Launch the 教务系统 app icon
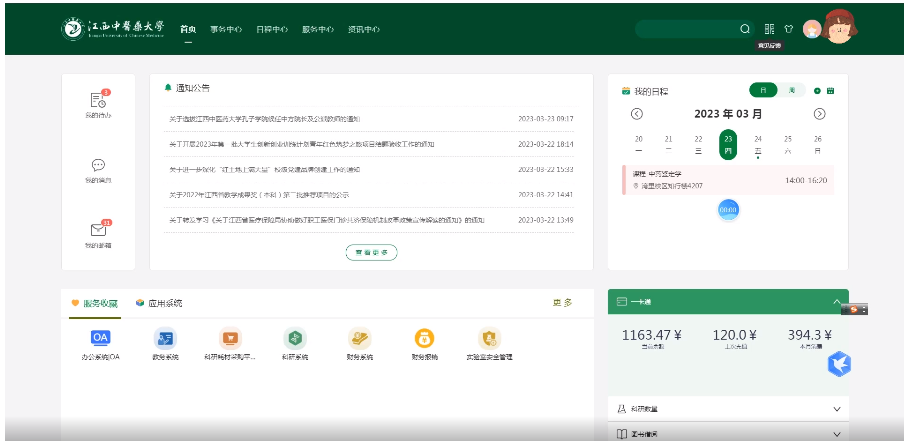This screenshot has width=904, height=441. point(165,338)
